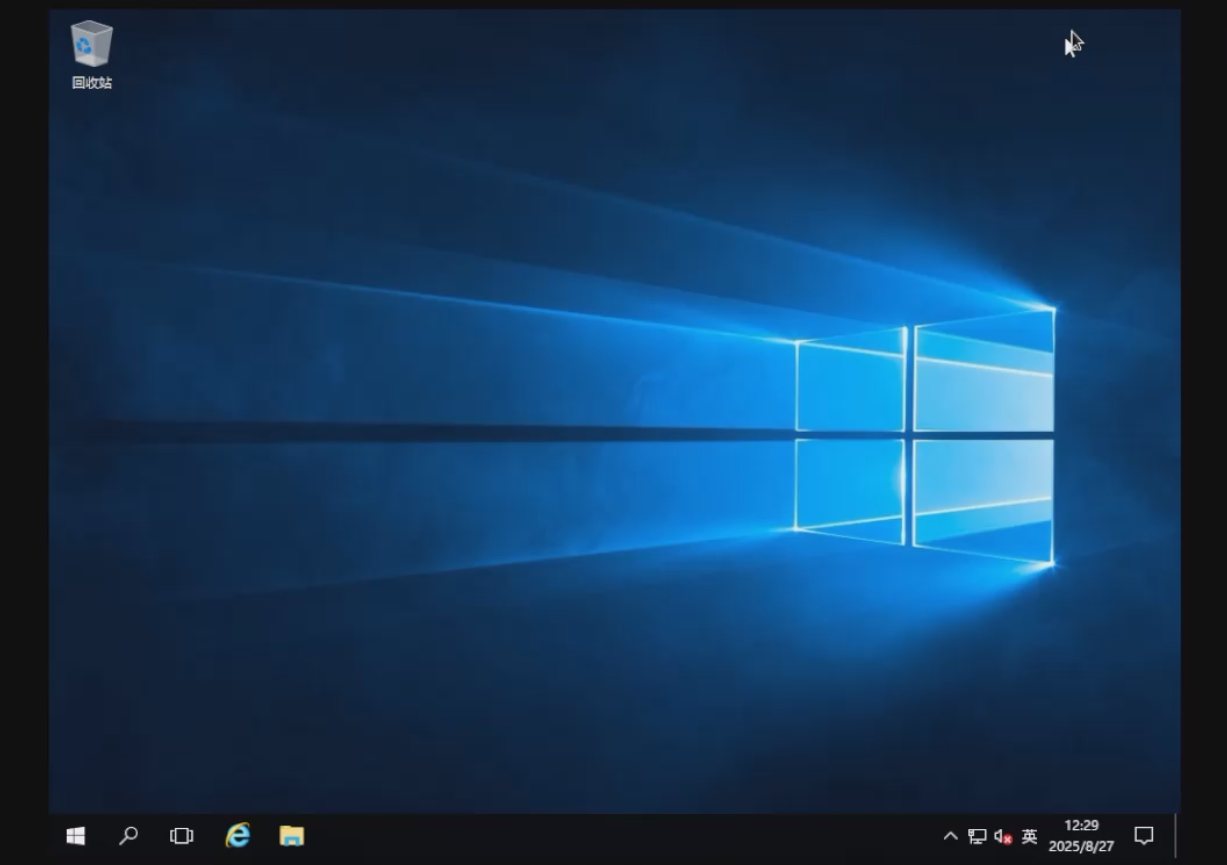Click the upper-left pane of wallpaper logo
Viewport: 1227px width, 865px height.
(x=850, y=385)
